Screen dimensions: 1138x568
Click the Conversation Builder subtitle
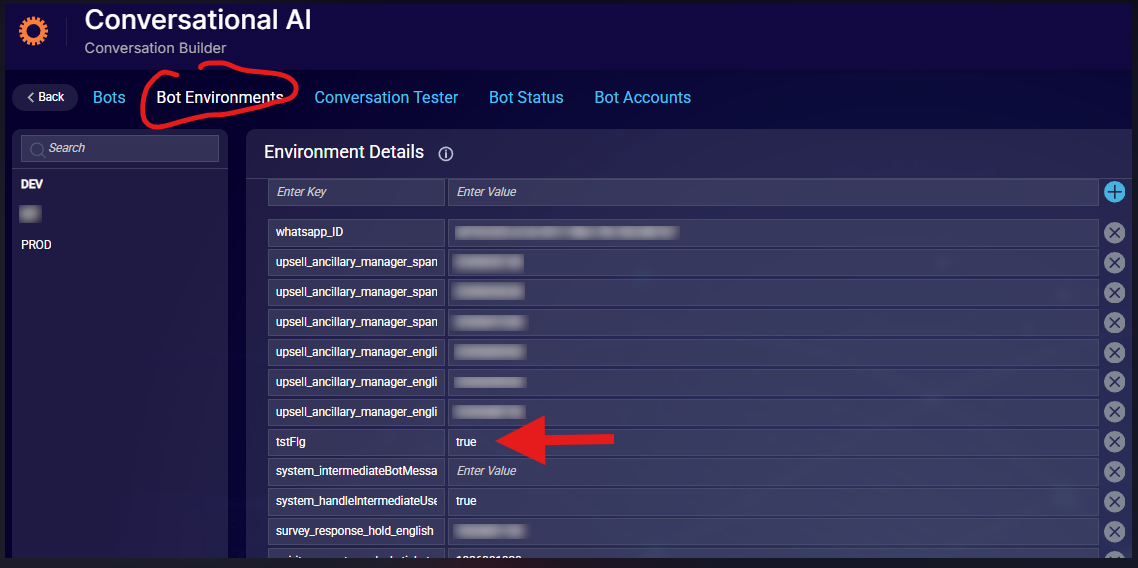pos(155,49)
